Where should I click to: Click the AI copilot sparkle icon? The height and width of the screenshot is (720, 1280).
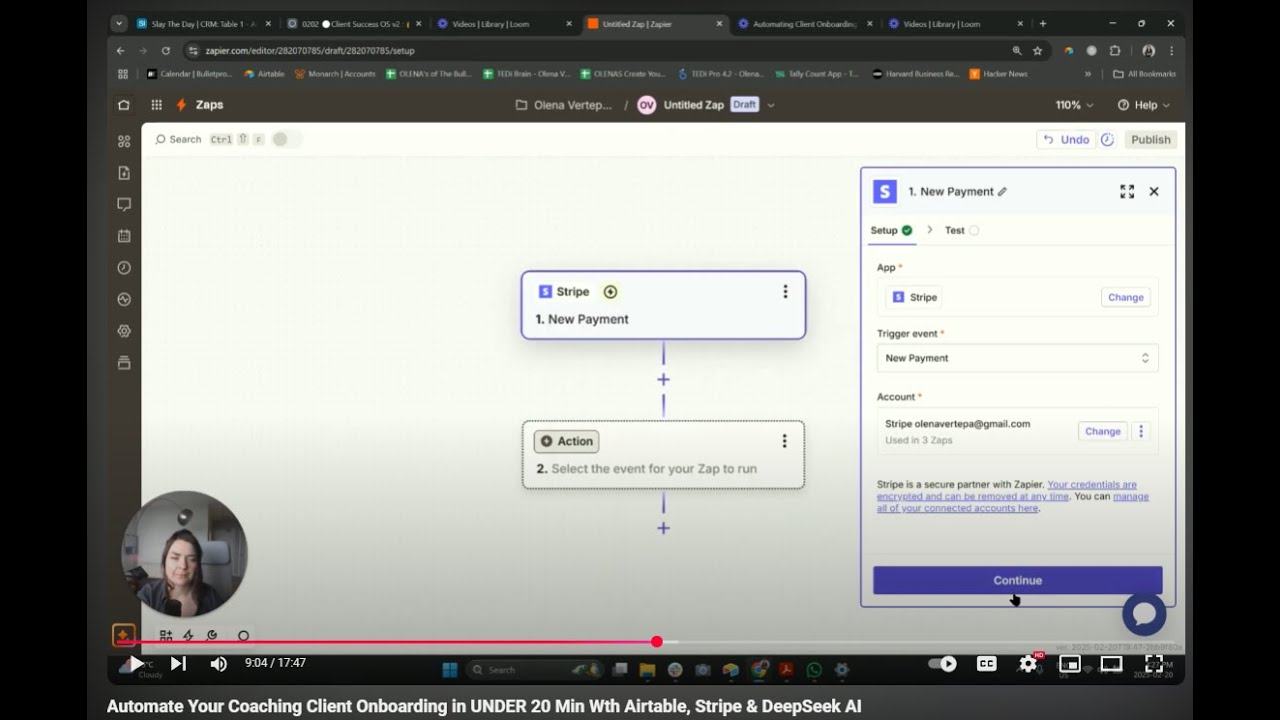[x=124, y=635]
